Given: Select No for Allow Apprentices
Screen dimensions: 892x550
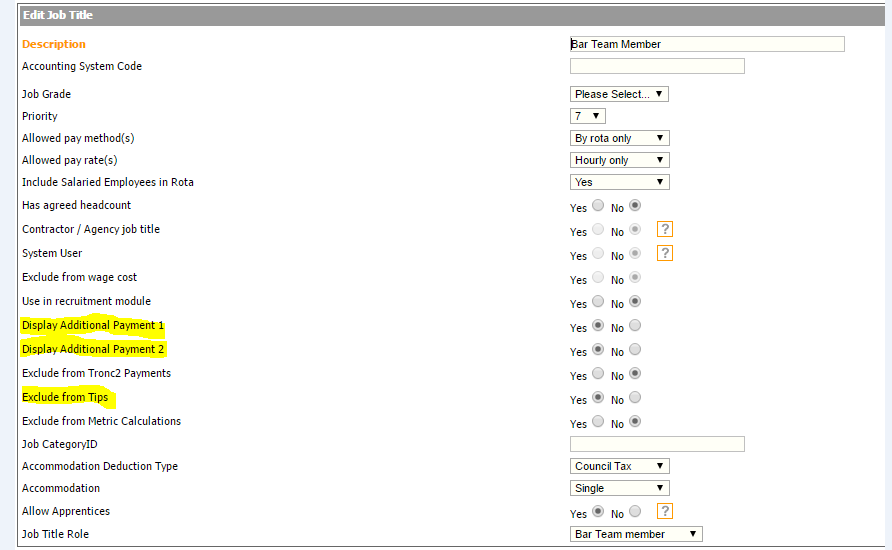Looking at the screenshot, I should pyautogui.click(x=635, y=512).
